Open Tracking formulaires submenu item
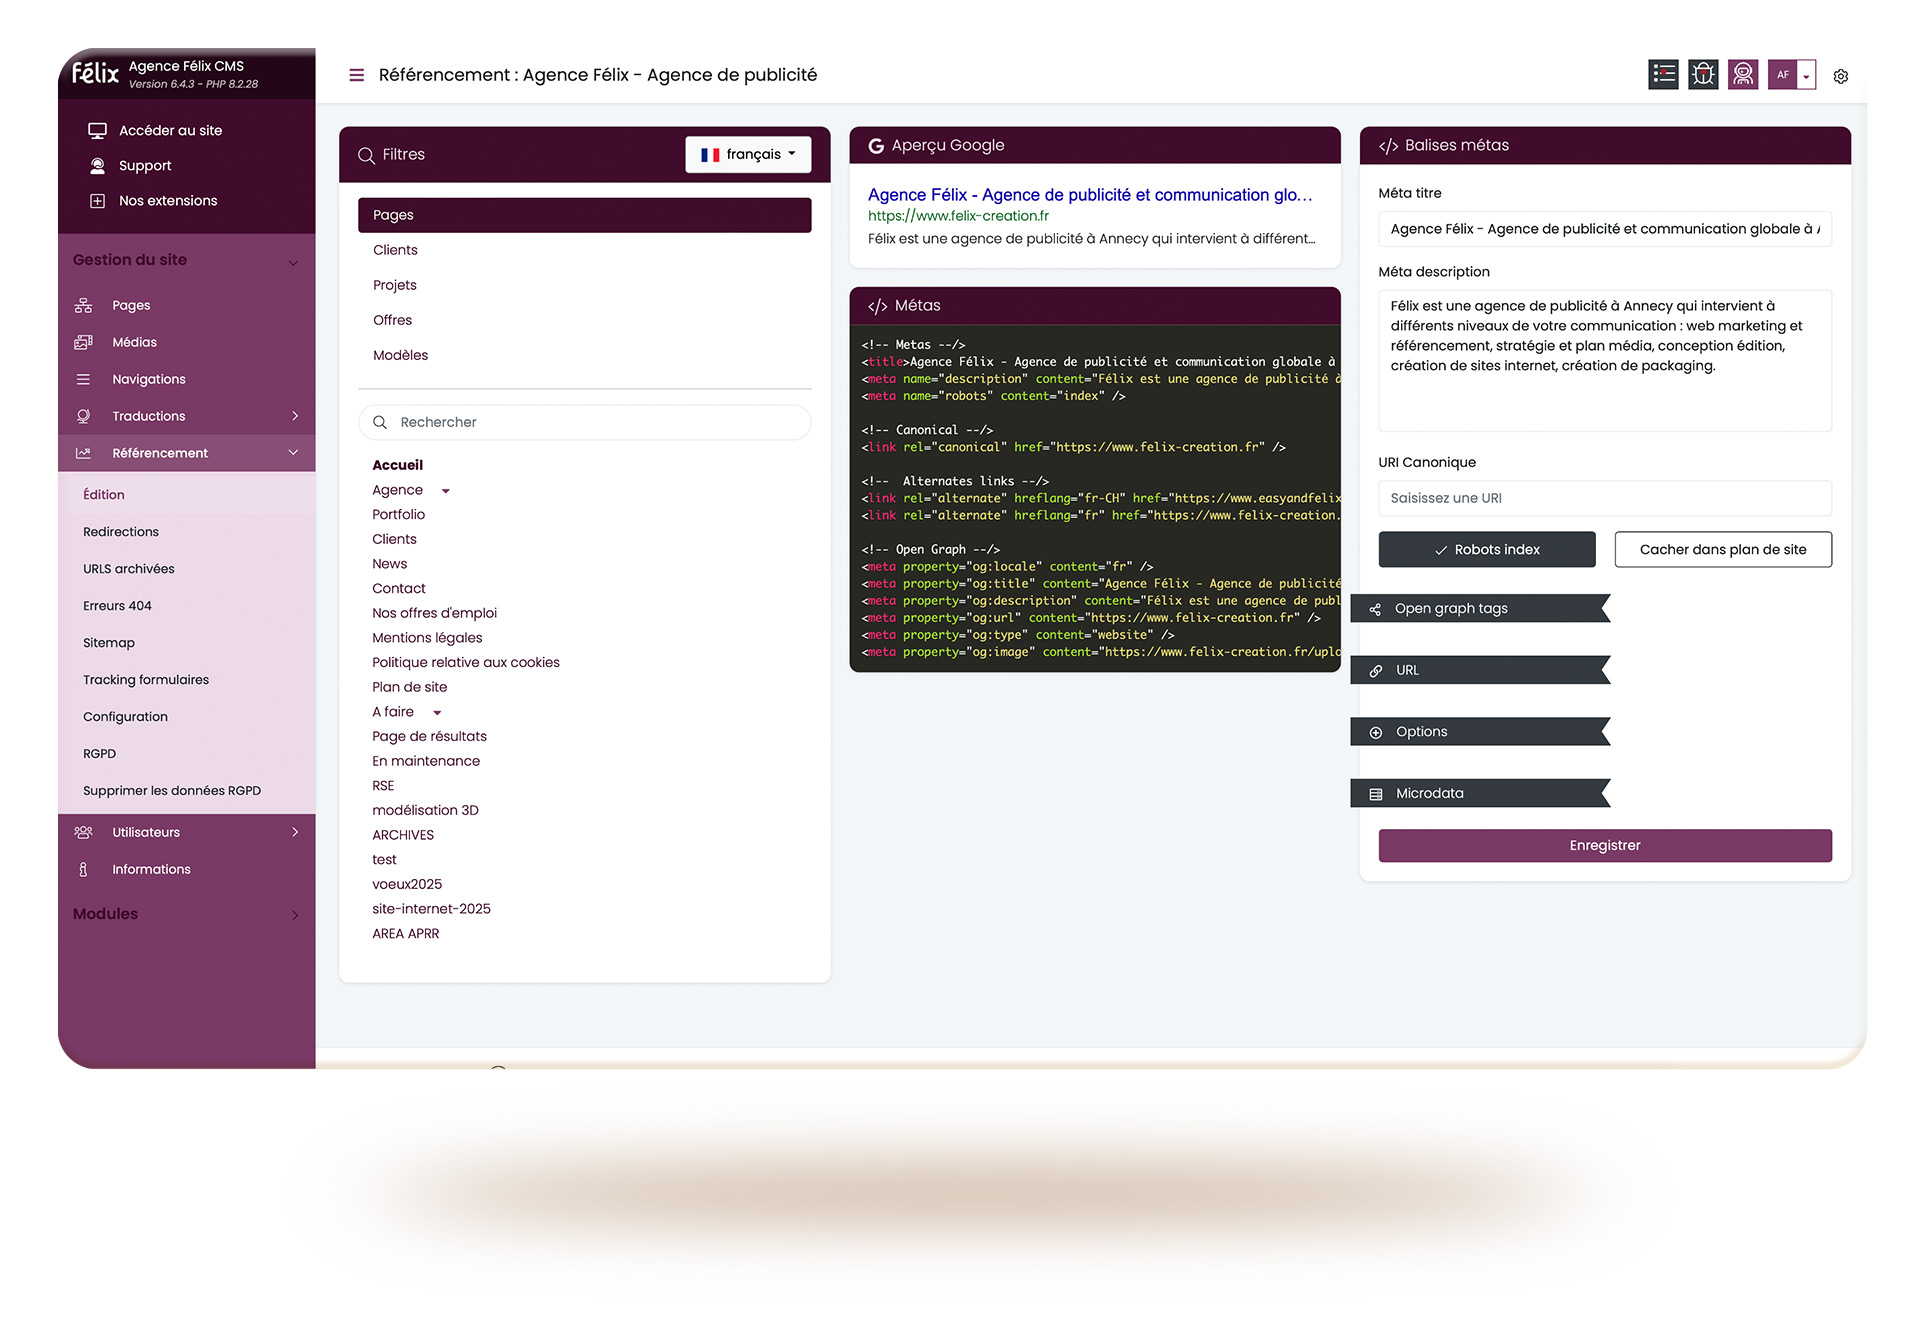This screenshot has width=1920, height=1321. pyautogui.click(x=146, y=680)
